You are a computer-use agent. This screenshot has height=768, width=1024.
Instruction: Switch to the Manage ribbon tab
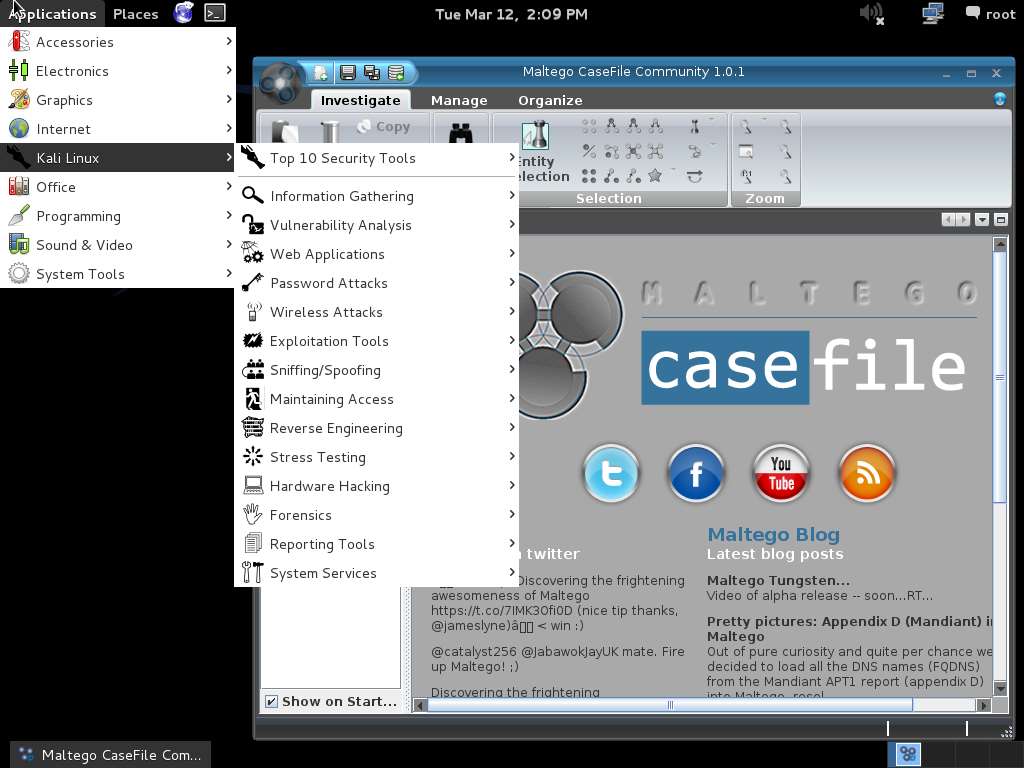pos(459,100)
